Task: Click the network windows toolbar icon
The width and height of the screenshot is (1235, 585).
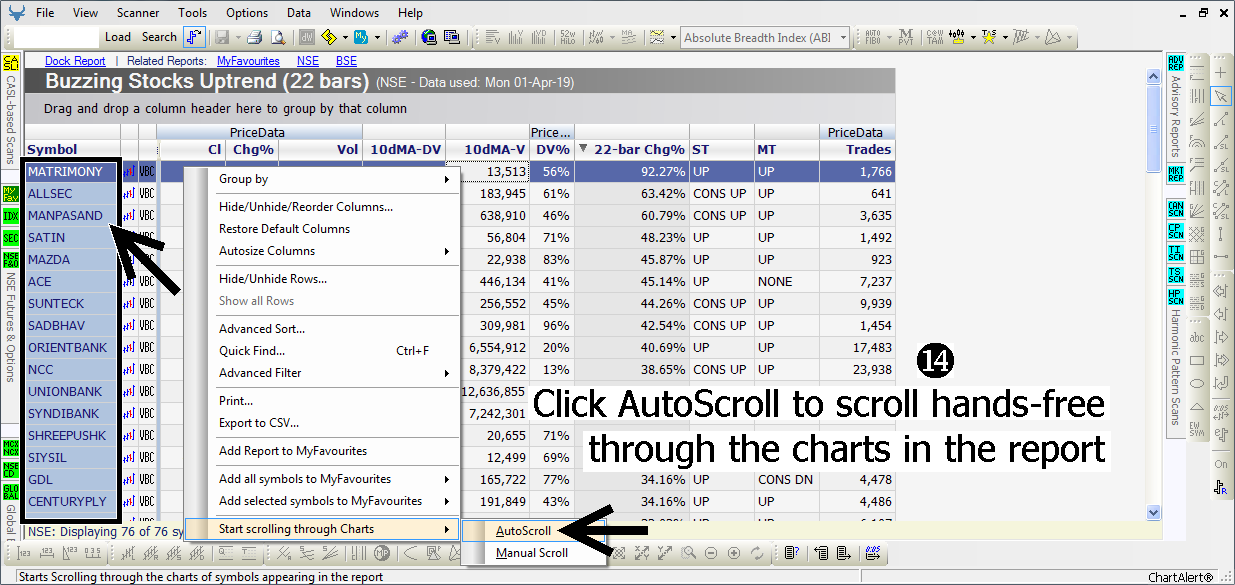Action: [x=454, y=37]
